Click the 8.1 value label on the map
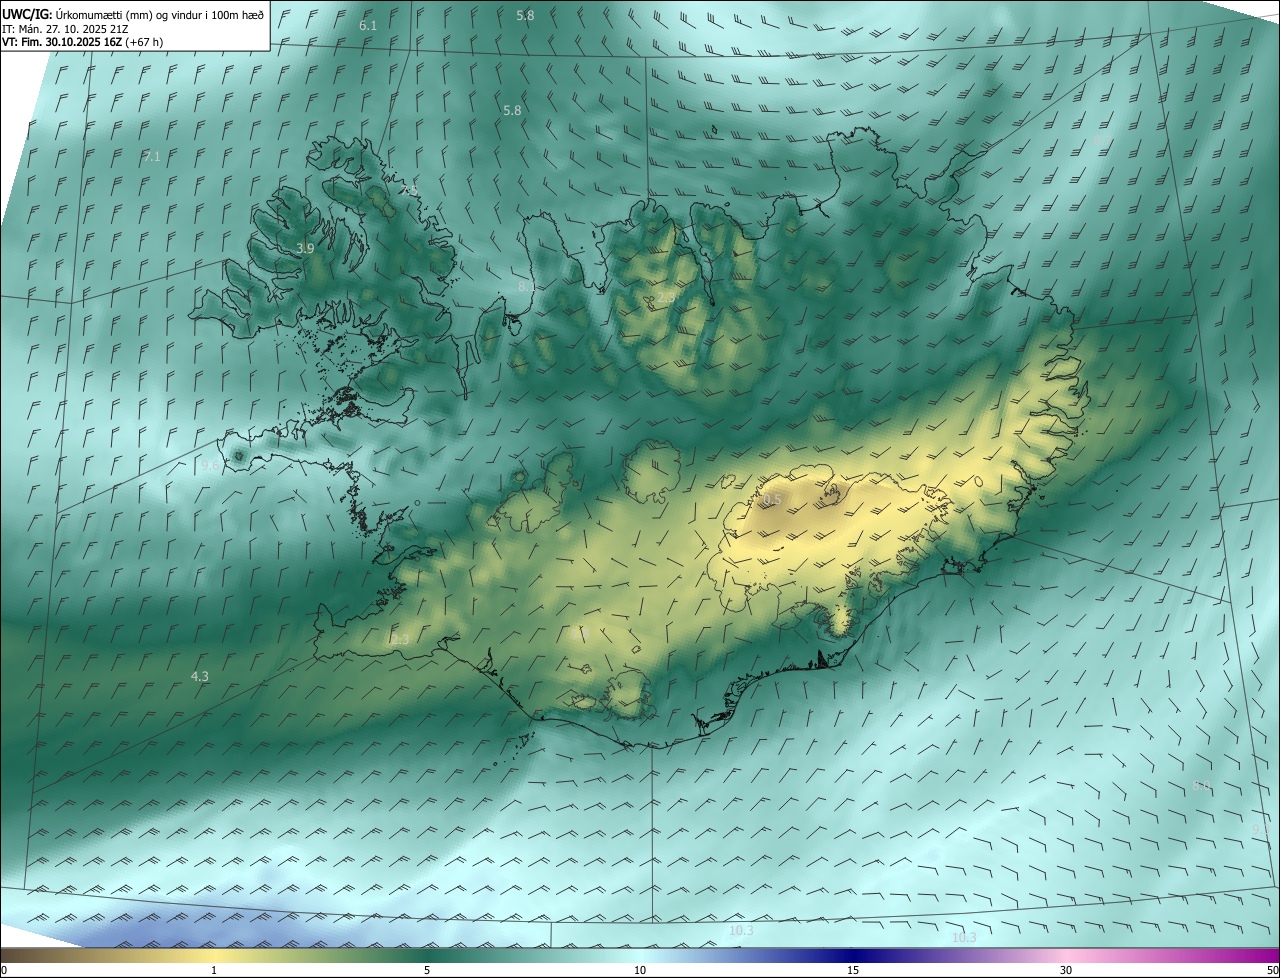This screenshot has height=978, width=1280. coord(526,286)
